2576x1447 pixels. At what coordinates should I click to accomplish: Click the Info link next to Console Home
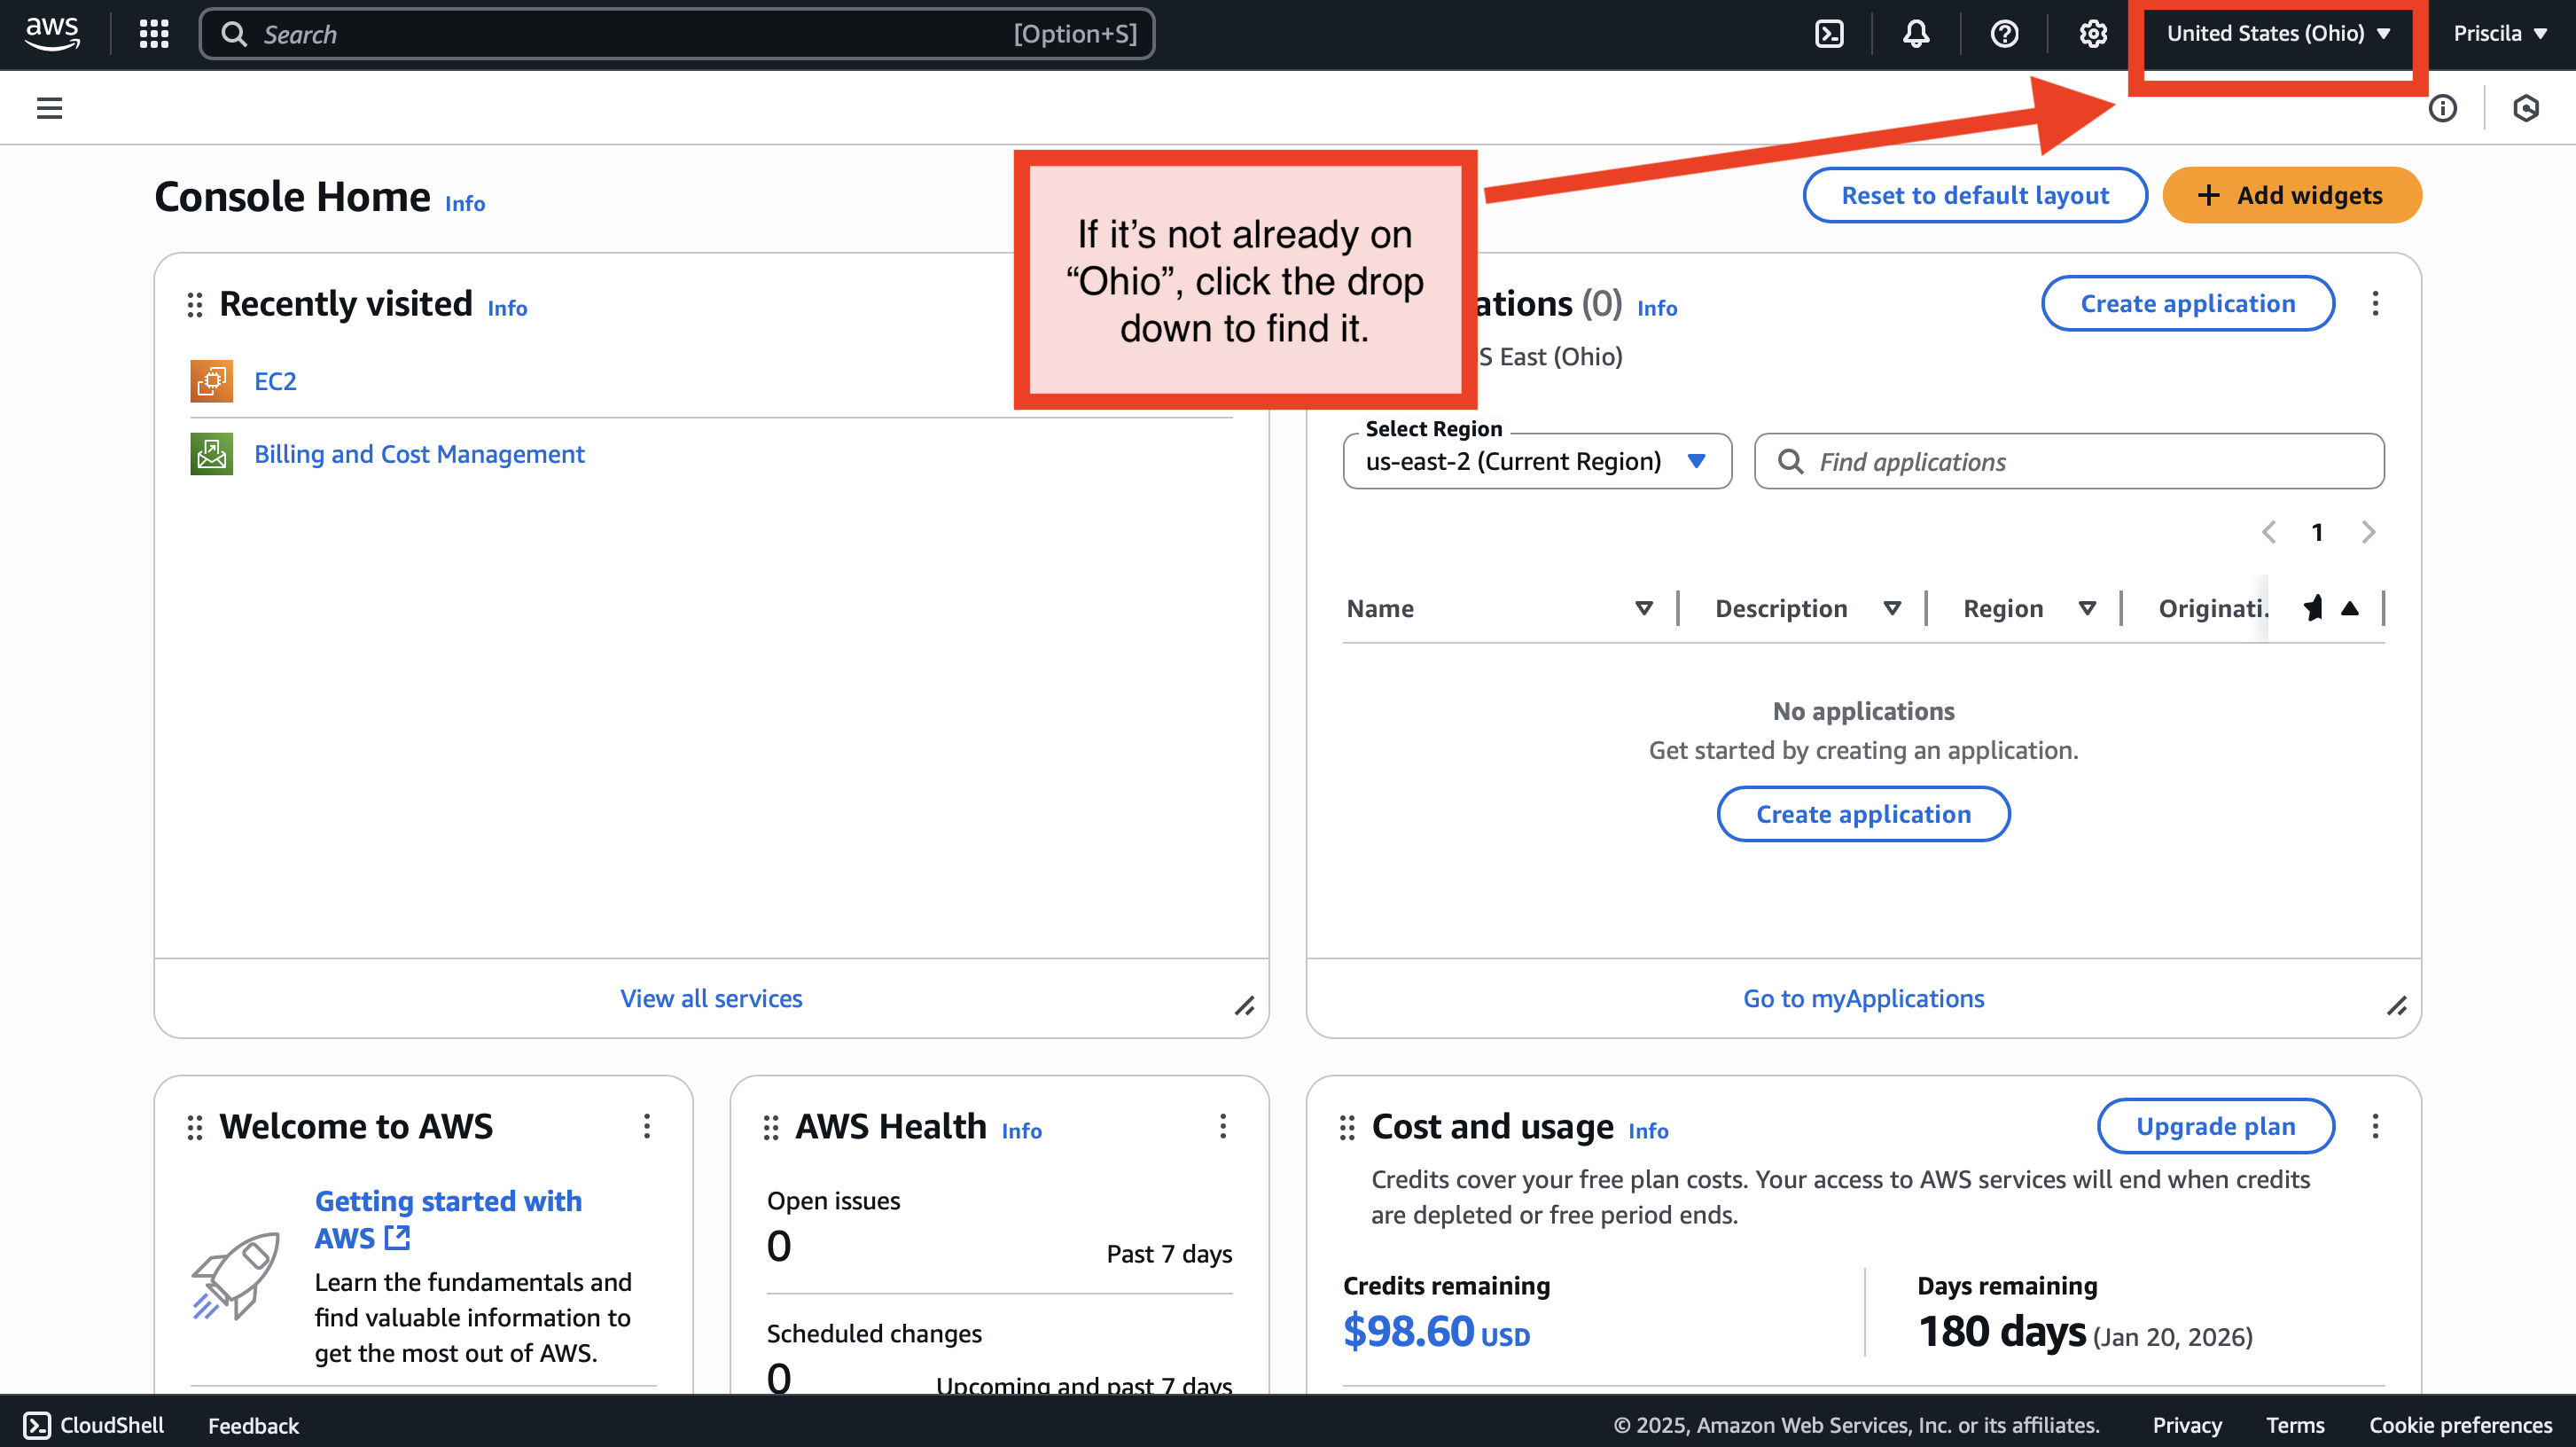[x=465, y=203]
